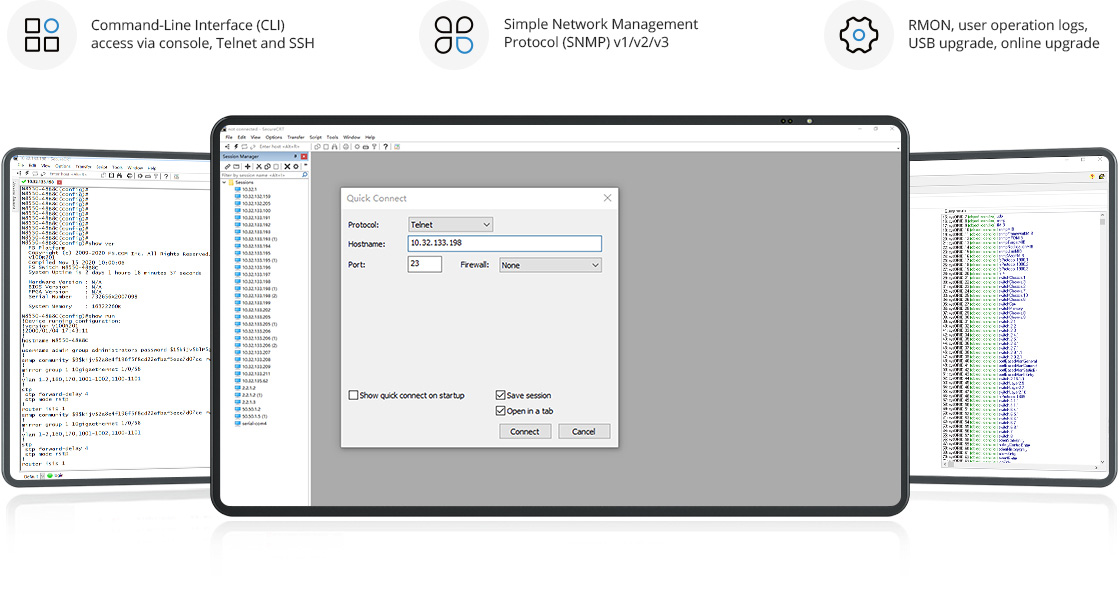The width and height of the screenshot is (1120, 601).
Task: Open Session Options via the gear icon
Action: 296,167
